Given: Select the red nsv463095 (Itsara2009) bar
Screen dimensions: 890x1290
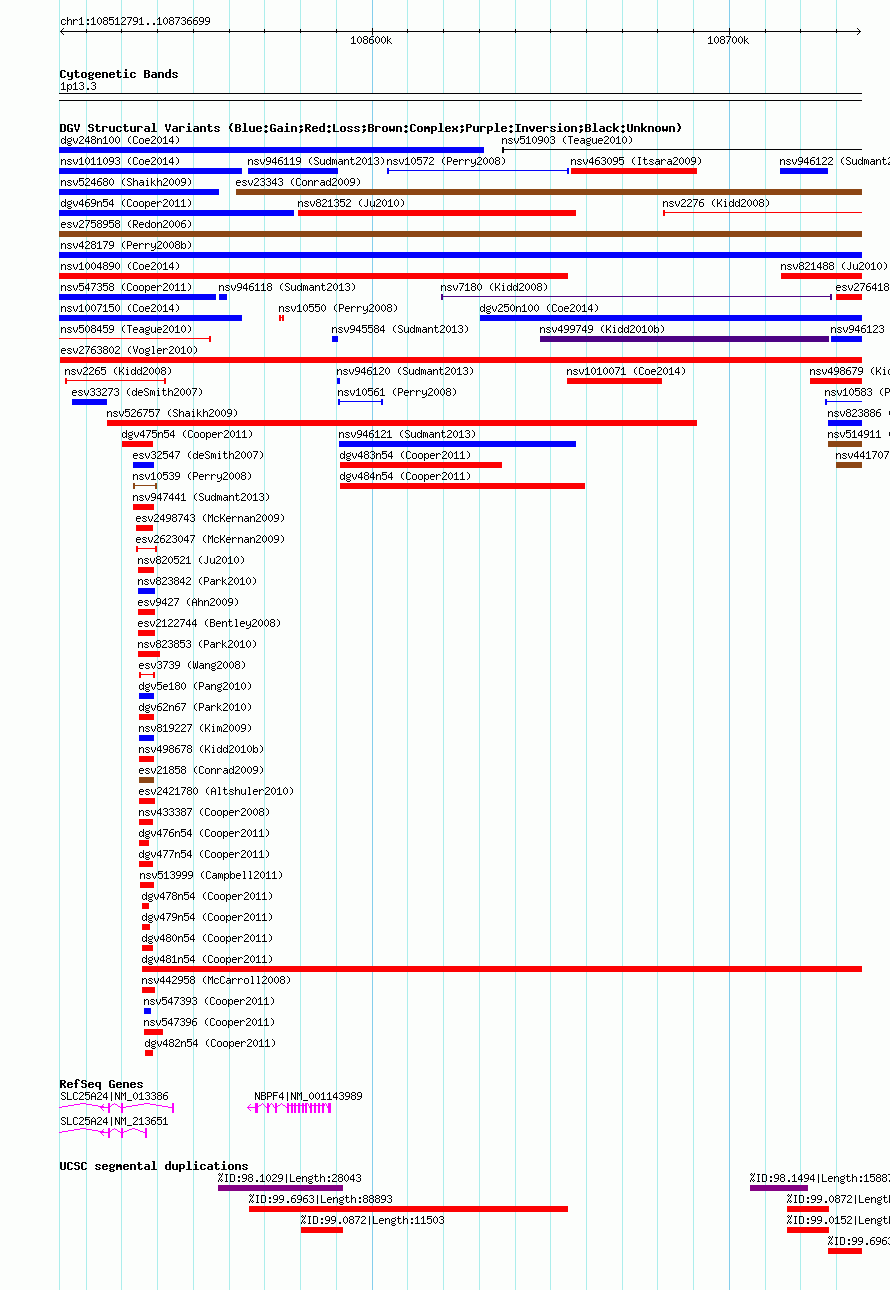Looking at the screenshot, I should click(x=634, y=171).
